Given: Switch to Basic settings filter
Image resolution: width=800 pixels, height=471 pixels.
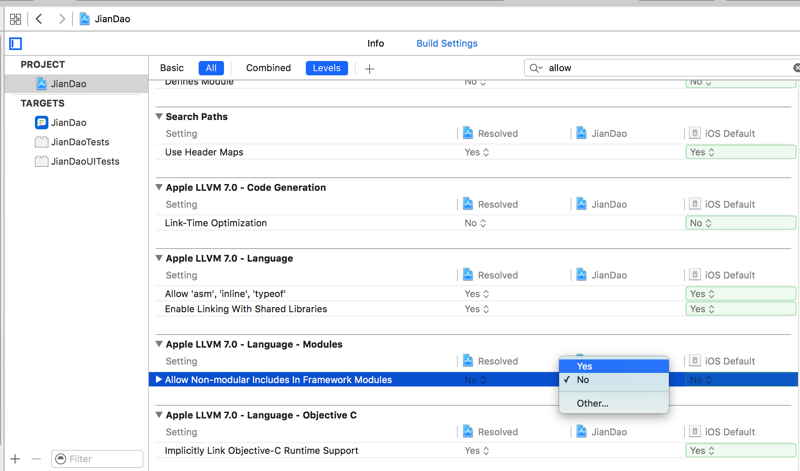Looking at the screenshot, I should (172, 68).
